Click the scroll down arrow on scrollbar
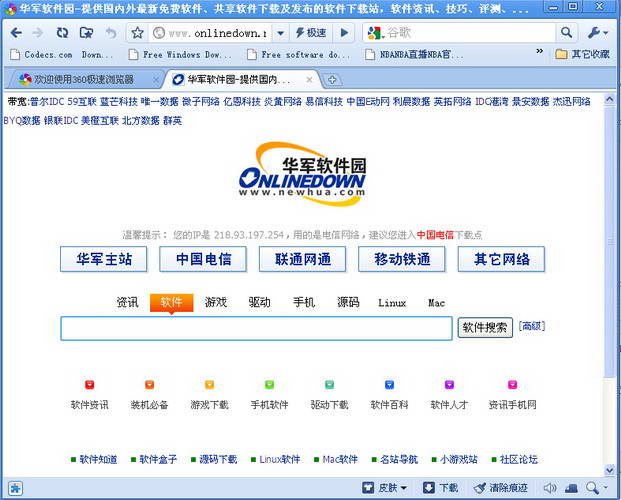The height and width of the screenshot is (500, 621). [610, 470]
